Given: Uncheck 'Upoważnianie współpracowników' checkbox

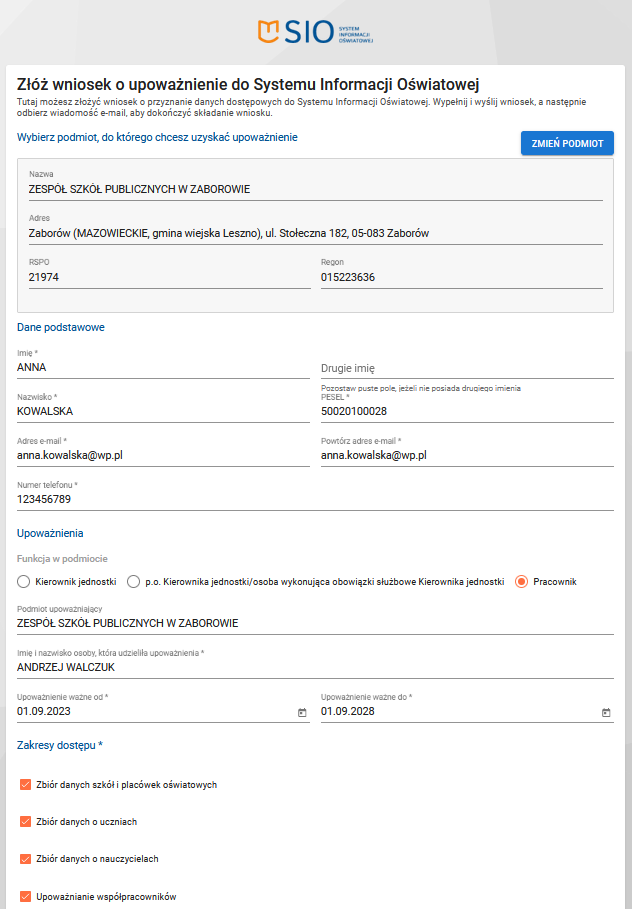Looking at the screenshot, I should click(x=26, y=896).
